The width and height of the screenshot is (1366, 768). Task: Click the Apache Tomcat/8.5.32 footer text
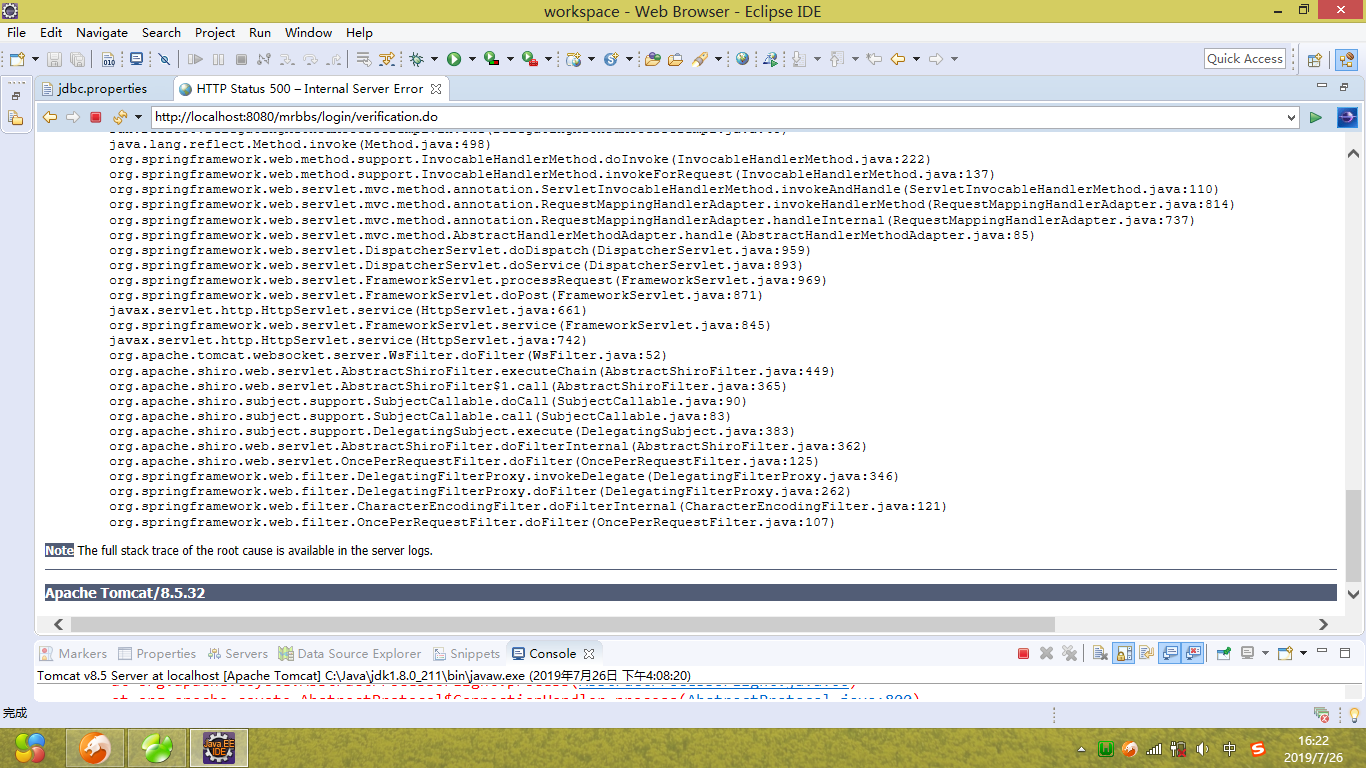click(125, 593)
